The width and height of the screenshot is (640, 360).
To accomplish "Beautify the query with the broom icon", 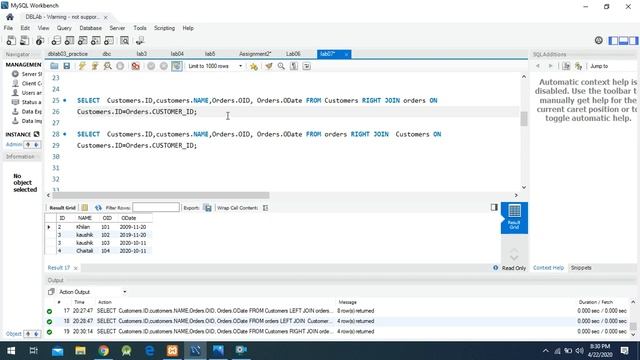I will (x=269, y=66).
